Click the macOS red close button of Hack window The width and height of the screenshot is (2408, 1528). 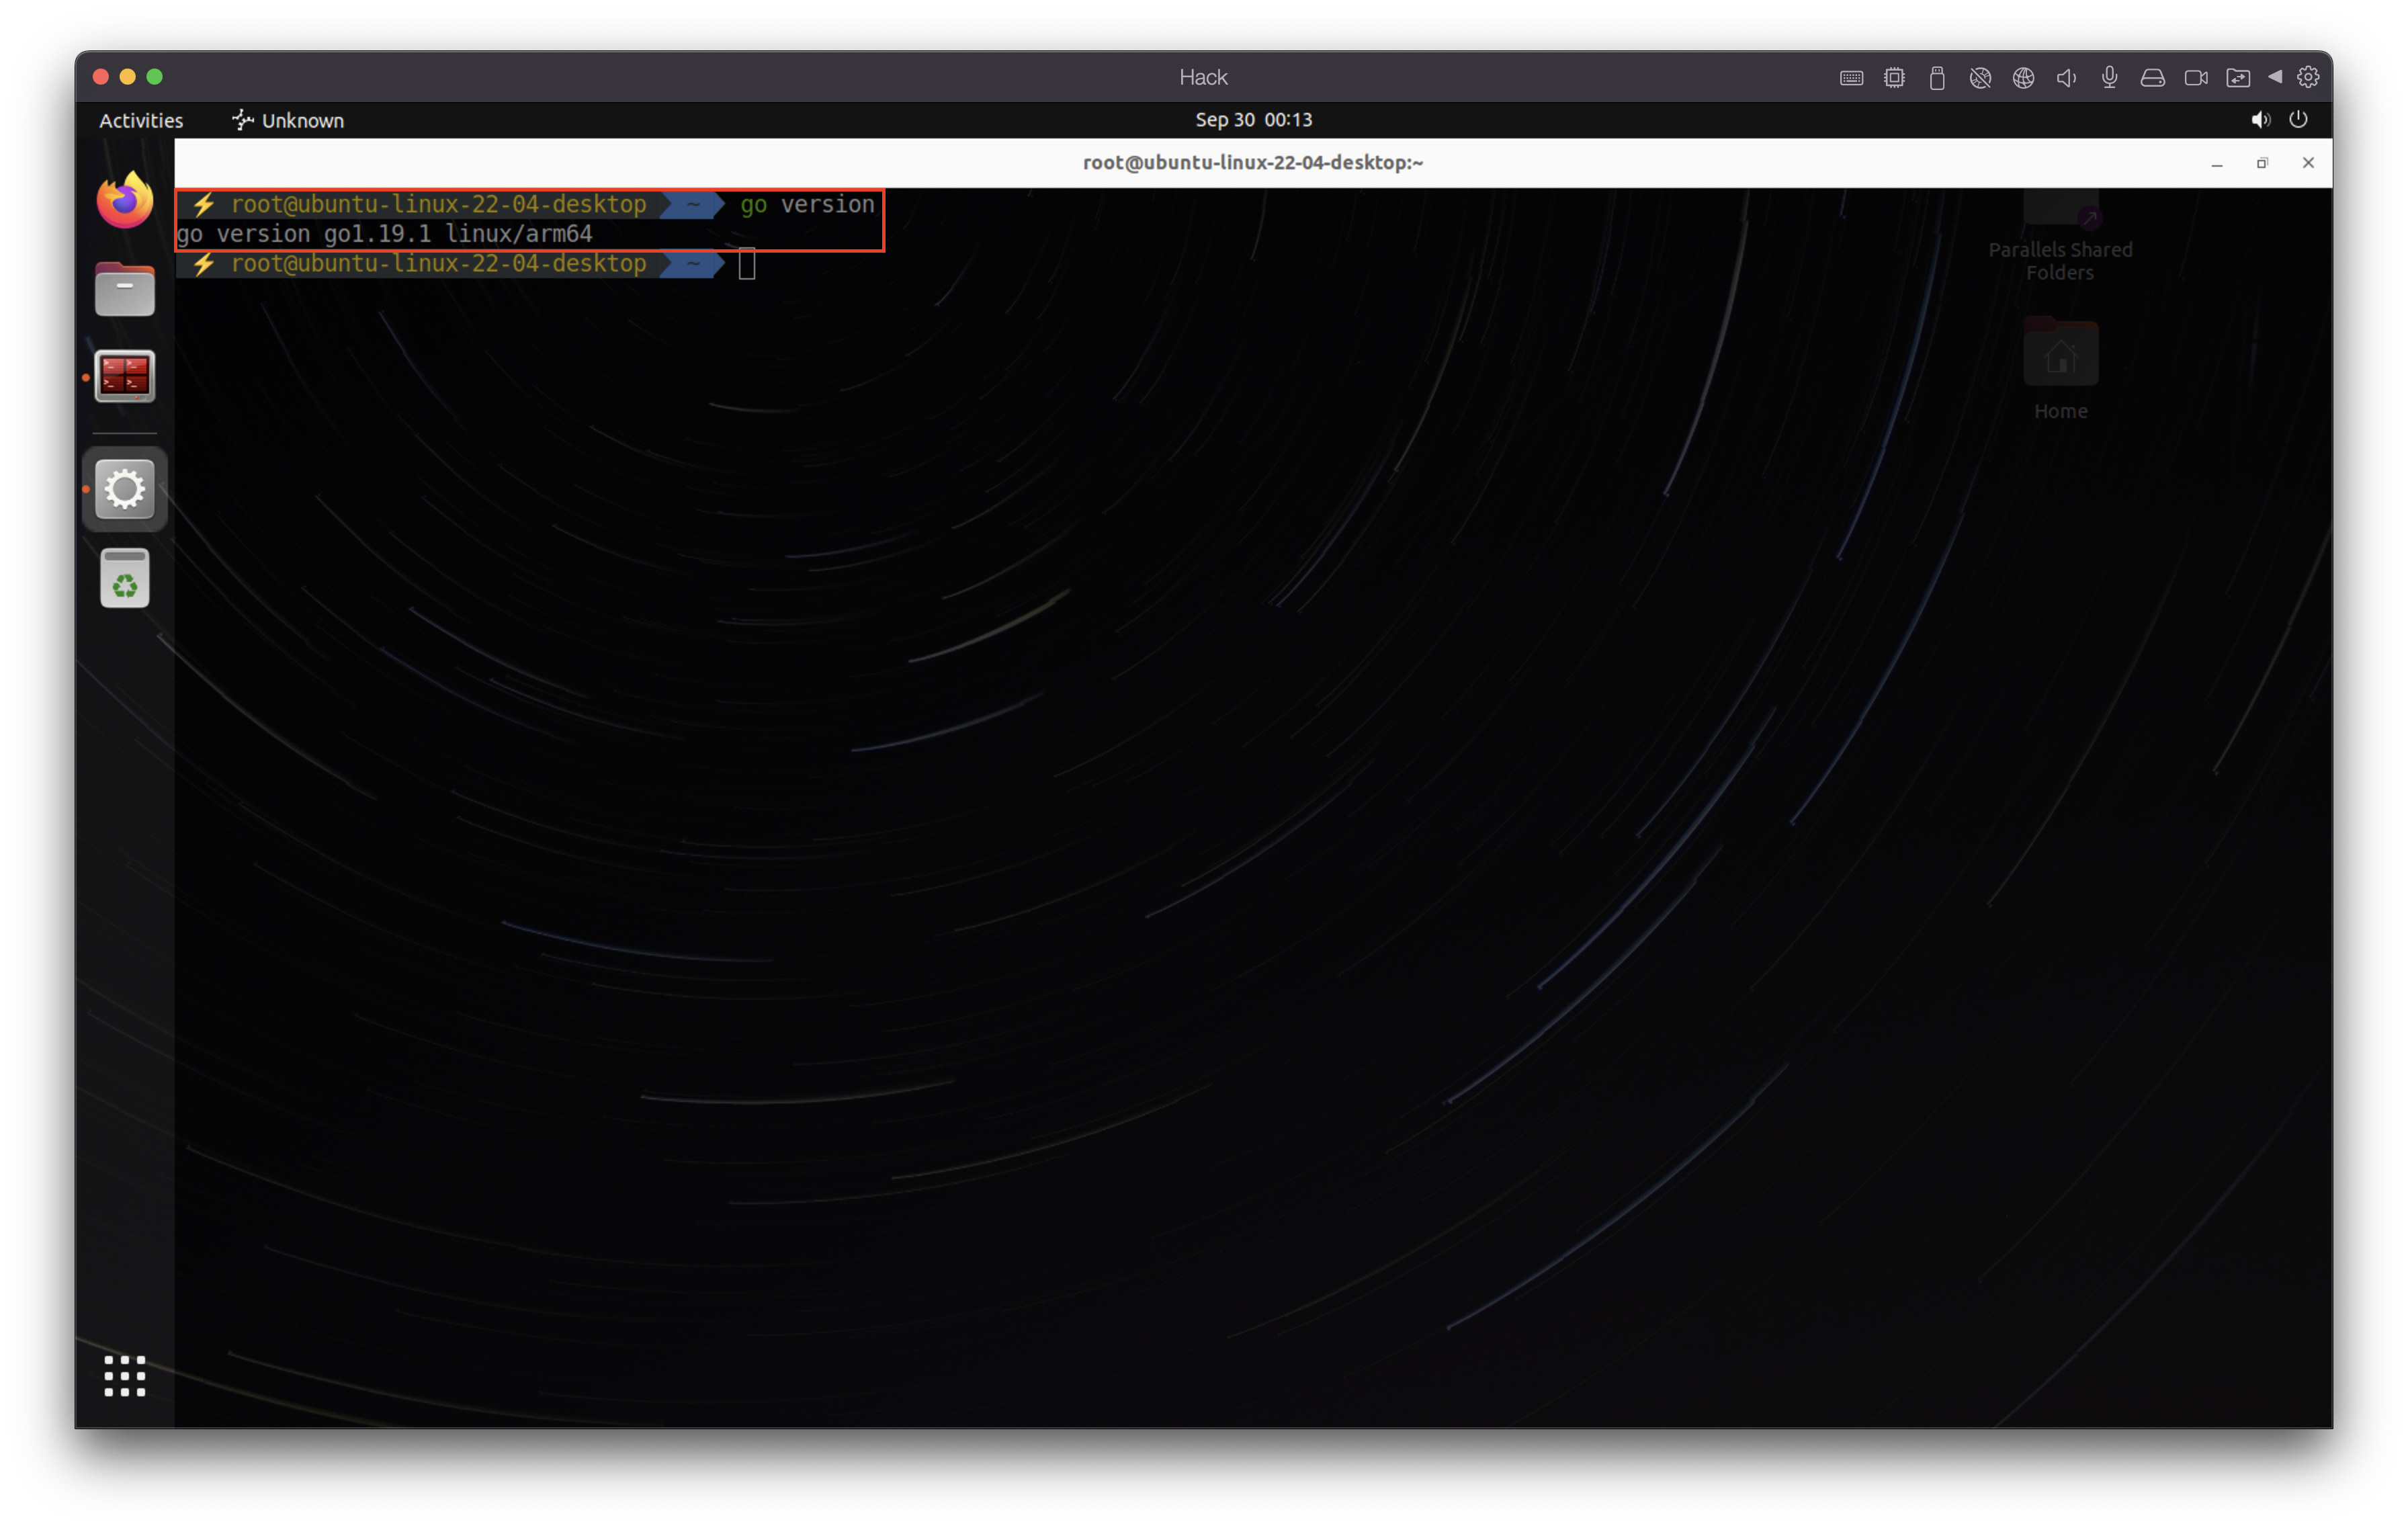point(100,77)
